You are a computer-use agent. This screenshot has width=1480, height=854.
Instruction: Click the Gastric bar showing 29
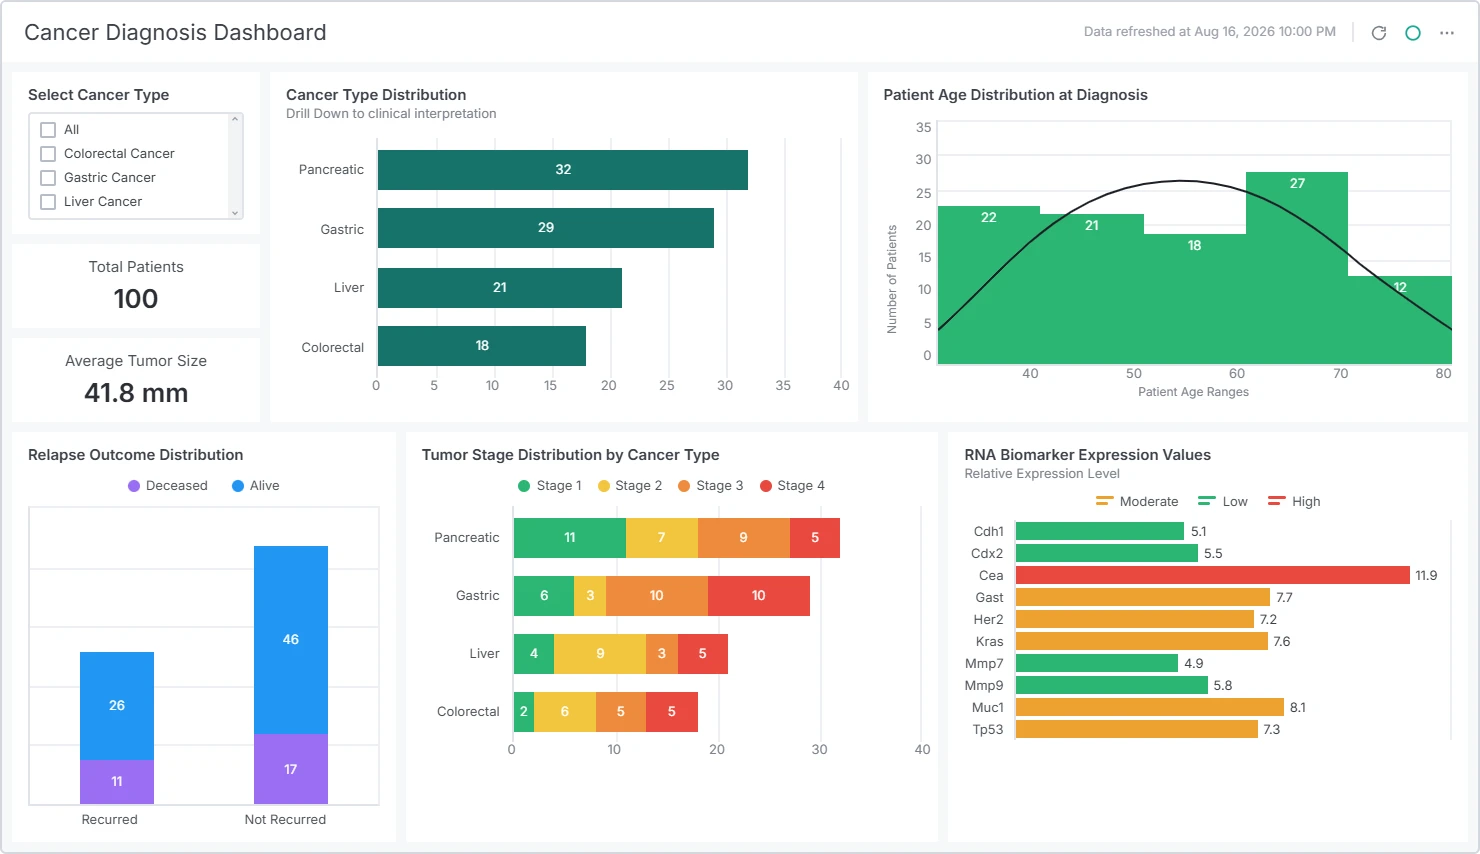546,228
